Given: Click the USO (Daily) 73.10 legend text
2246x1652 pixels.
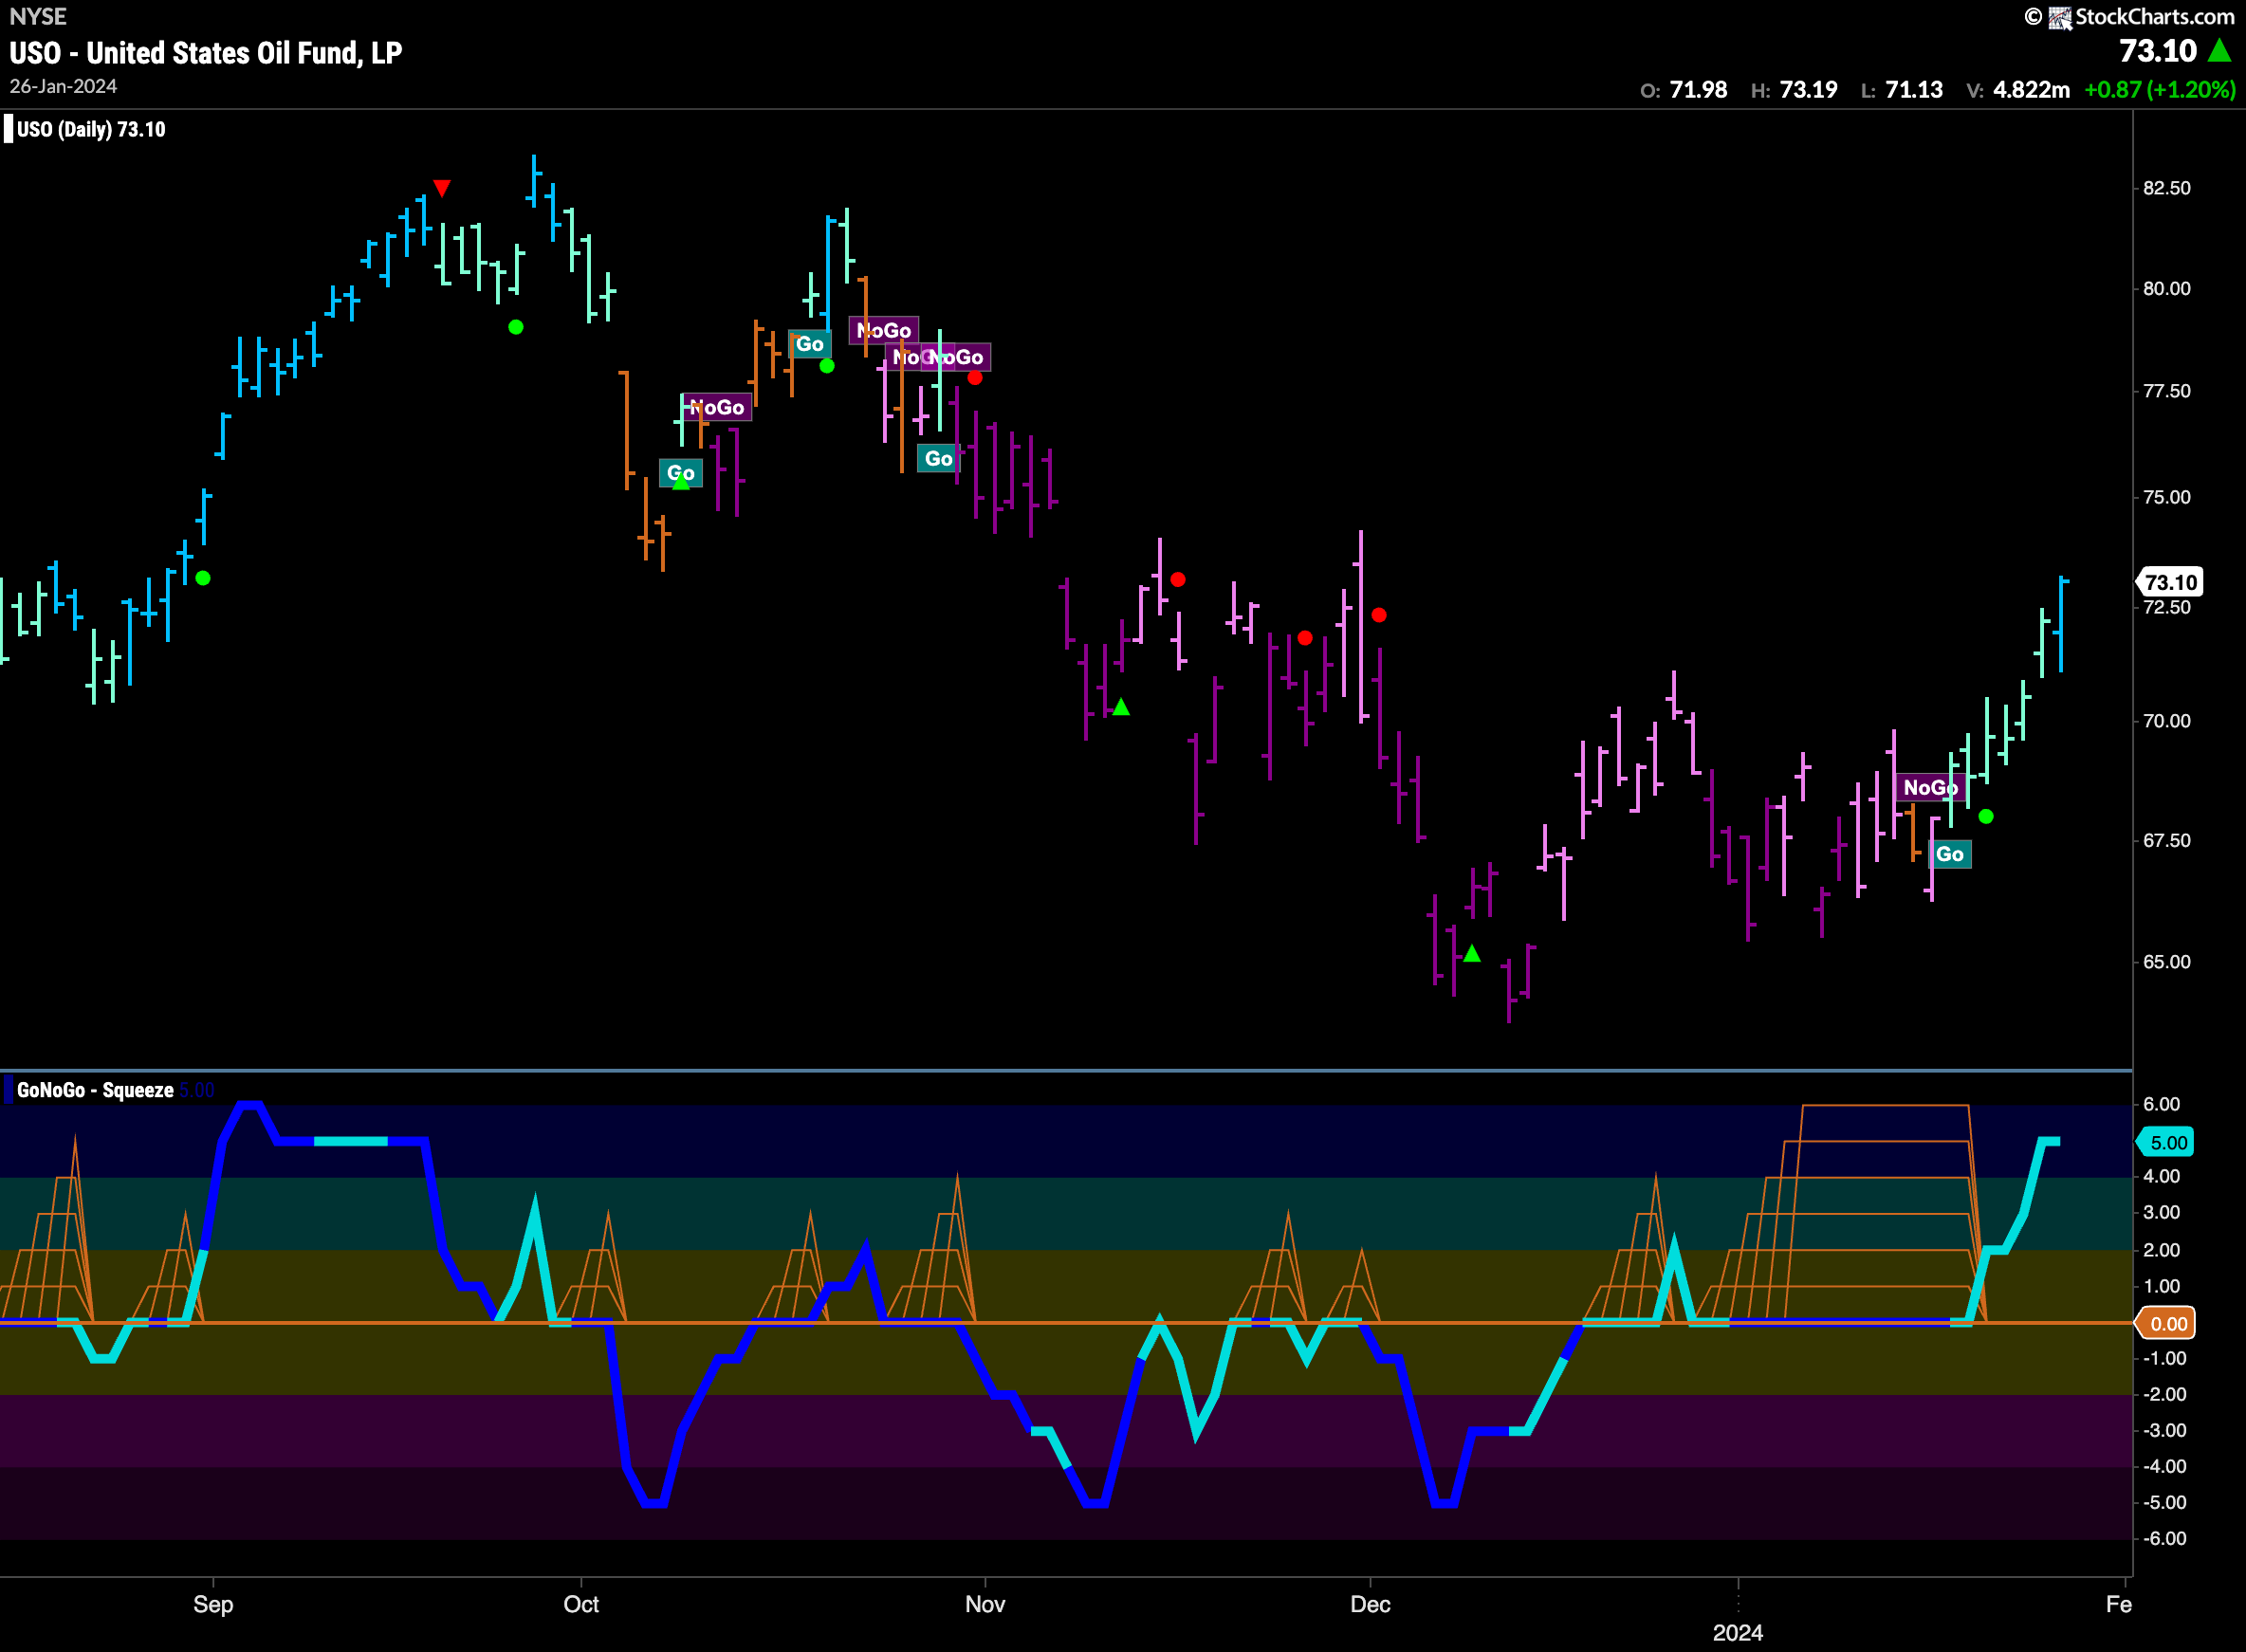Looking at the screenshot, I should point(91,129).
